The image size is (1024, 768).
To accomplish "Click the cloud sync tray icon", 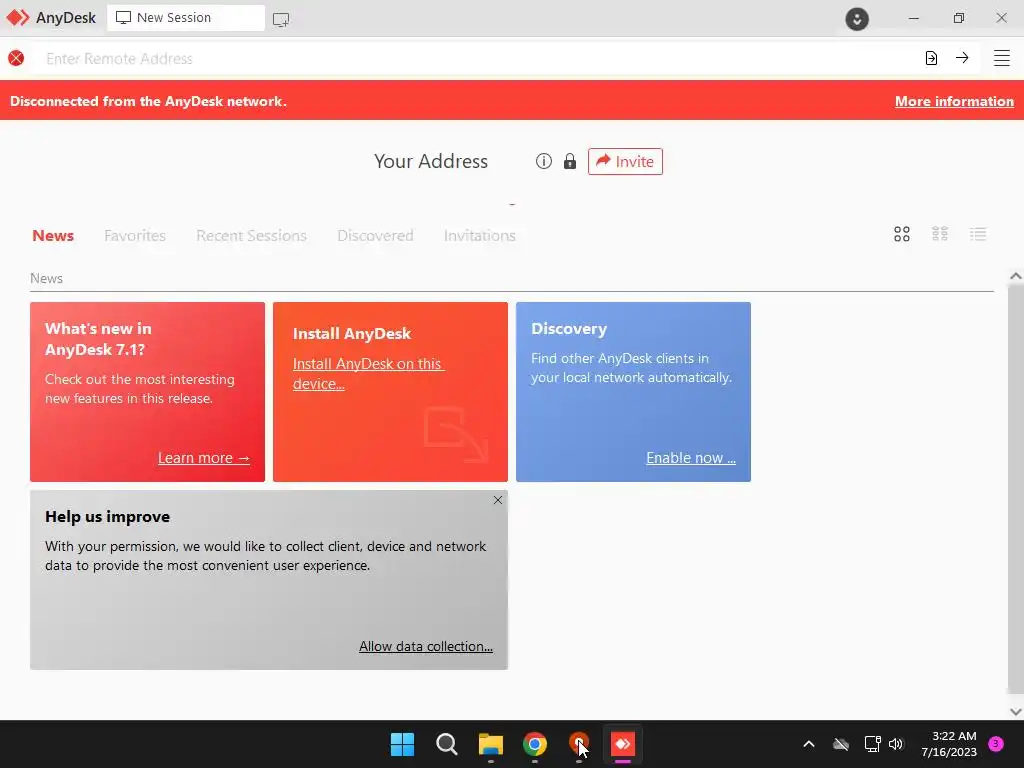I will click(x=841, y=744).
